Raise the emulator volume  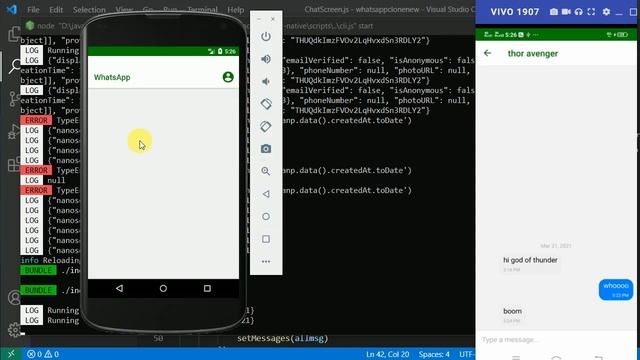pos(266,59)
